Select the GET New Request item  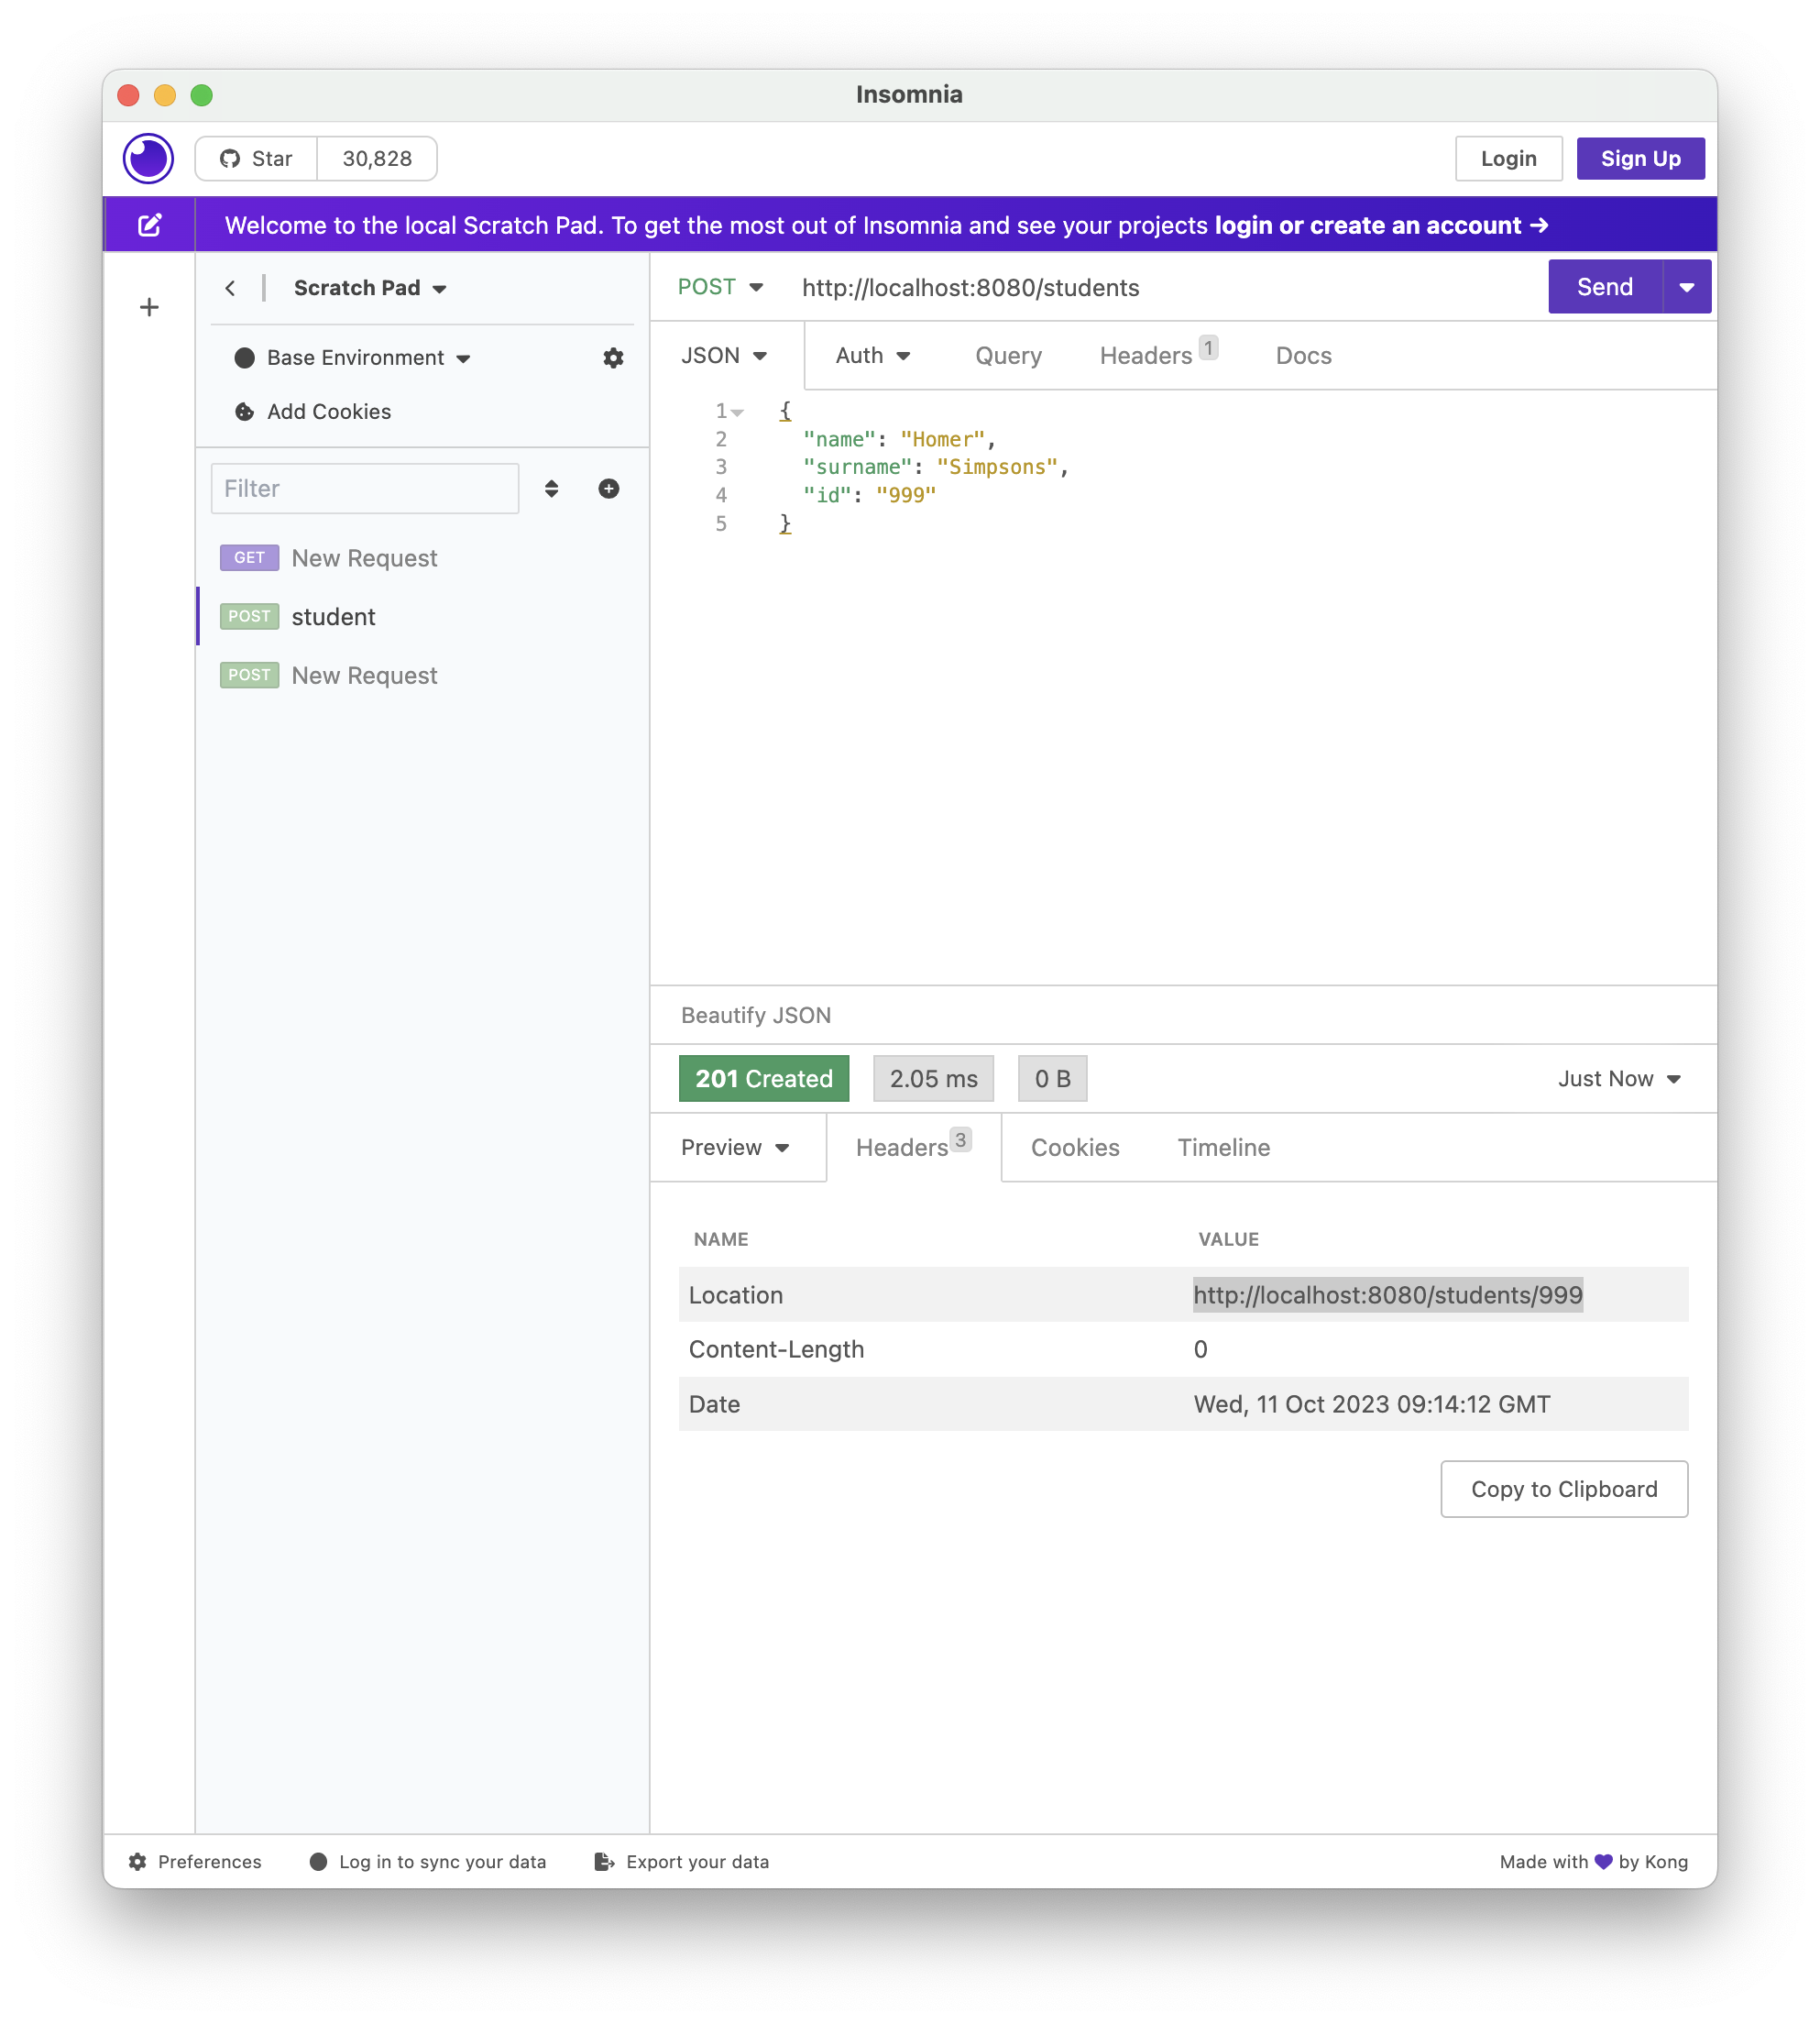423,558
